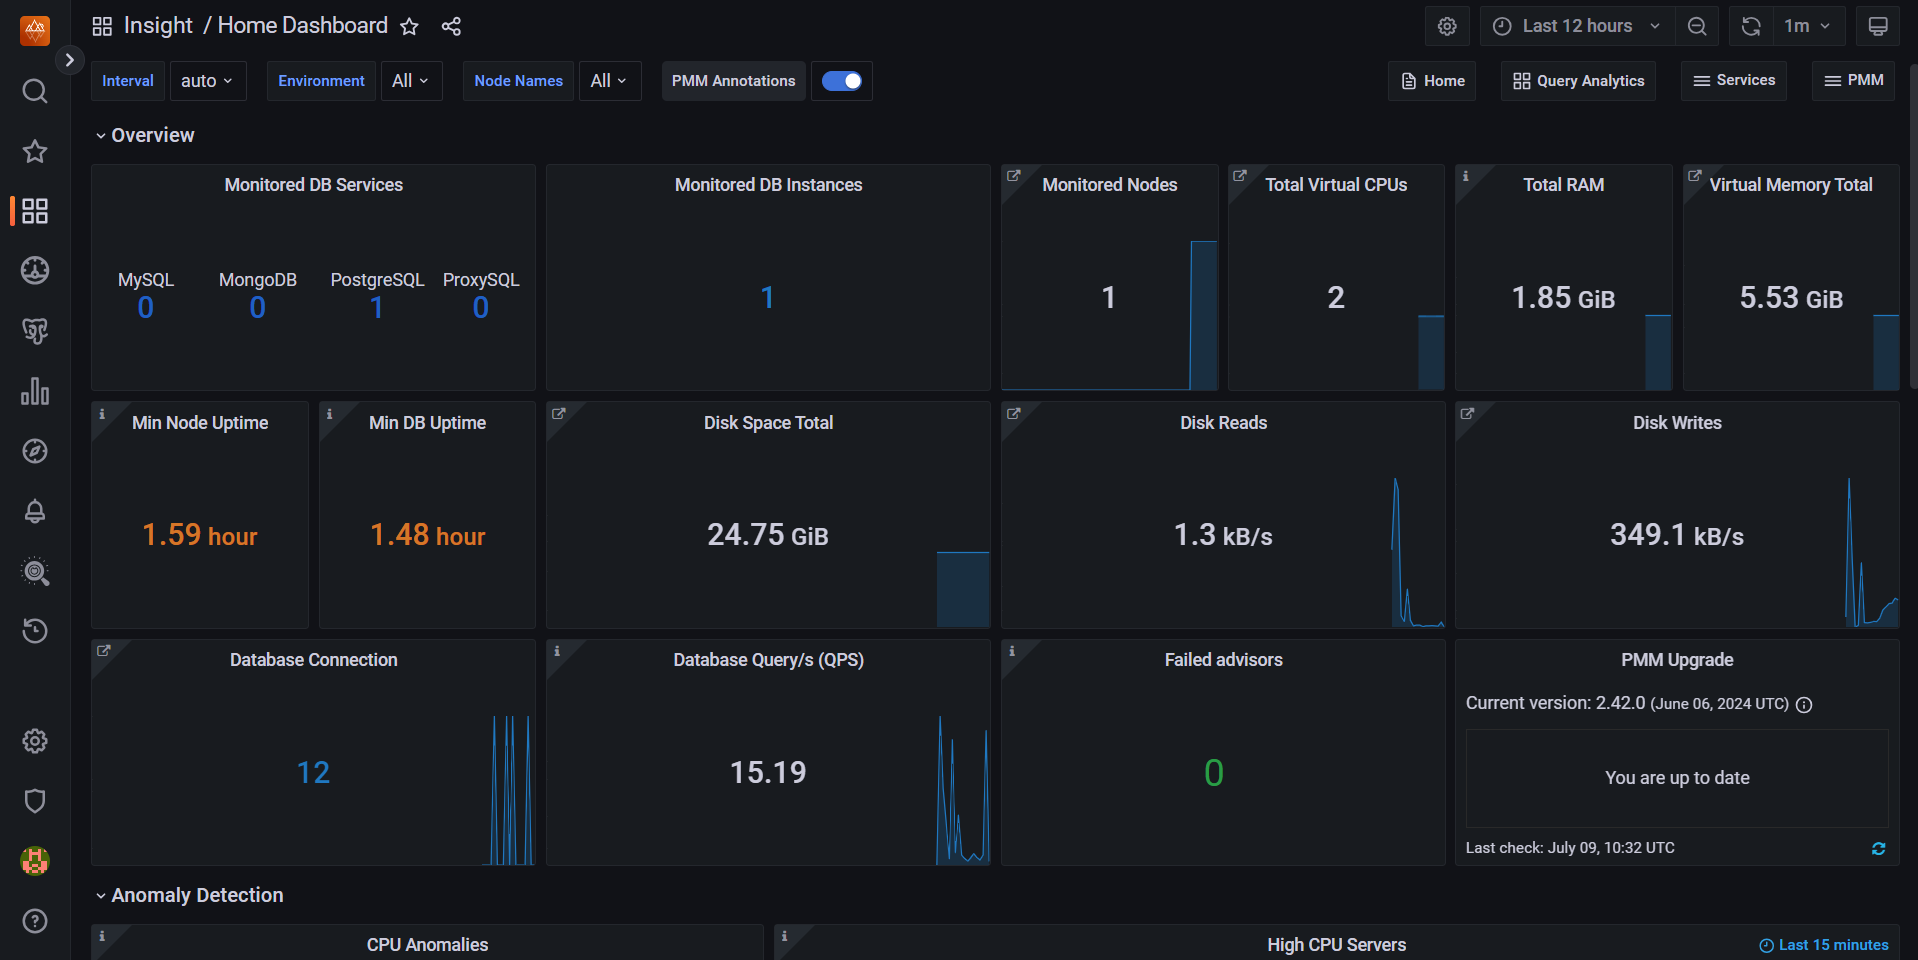Image resolution: width=1918 pixels, height=960 pixels.
Task: Share the dashboard via share icon
Action: (x=451, y=26)
